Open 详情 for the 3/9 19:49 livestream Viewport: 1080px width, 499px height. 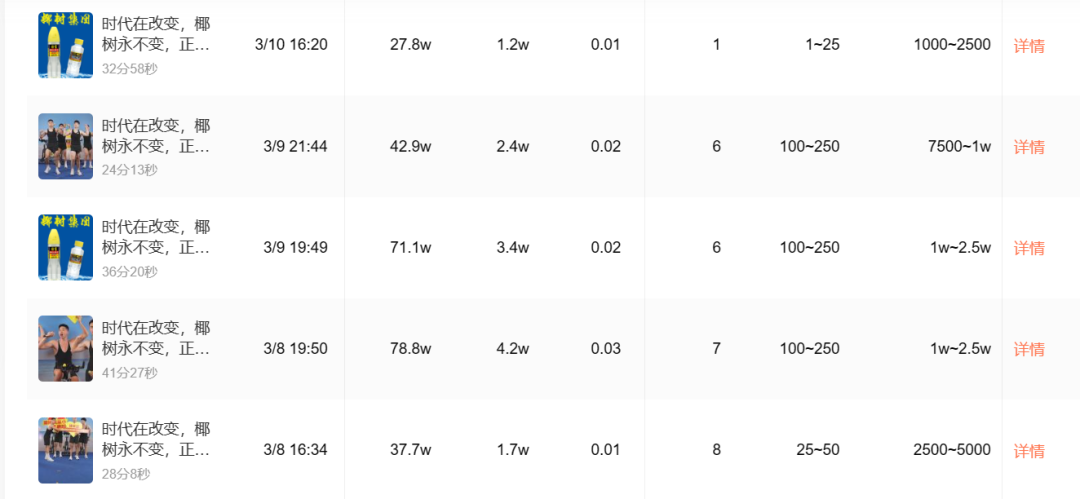(x=1029, y=248)
